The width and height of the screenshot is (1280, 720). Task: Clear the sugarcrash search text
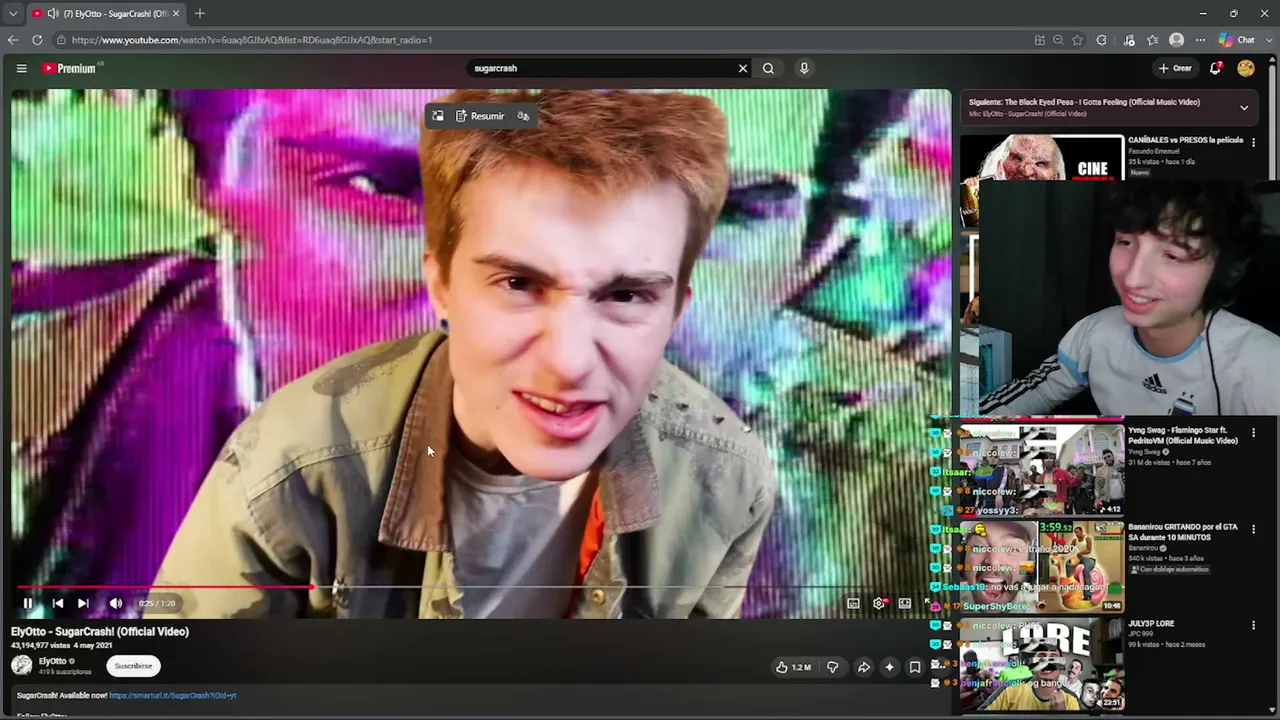point(743,68)
